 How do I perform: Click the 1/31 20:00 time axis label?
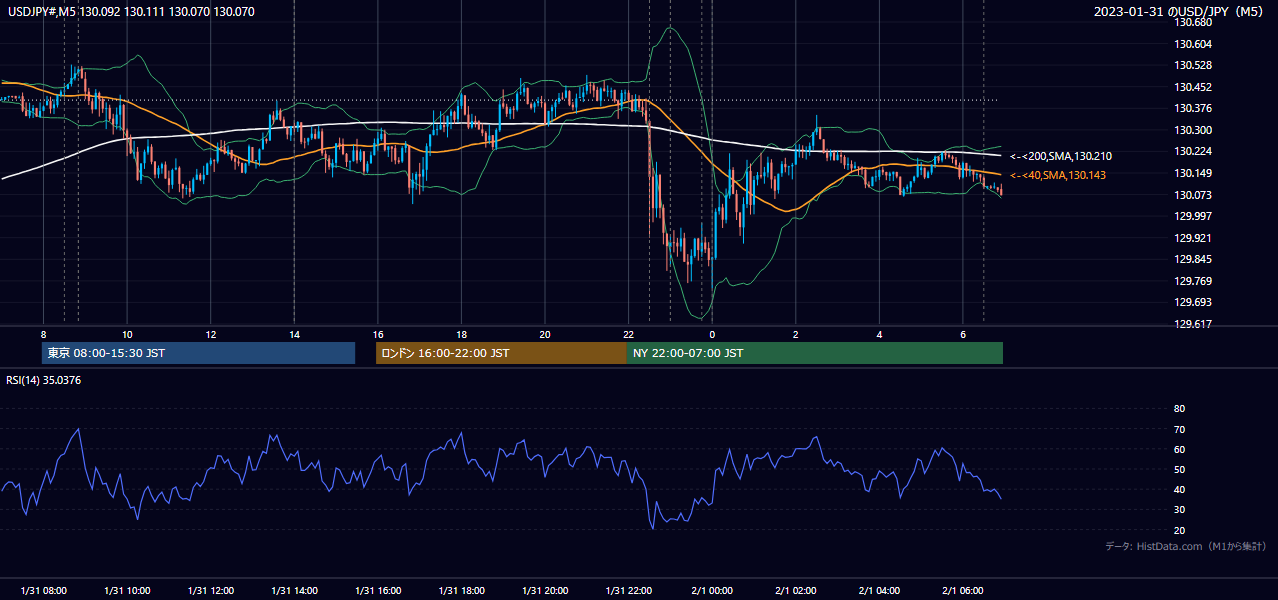click(544, 590)
